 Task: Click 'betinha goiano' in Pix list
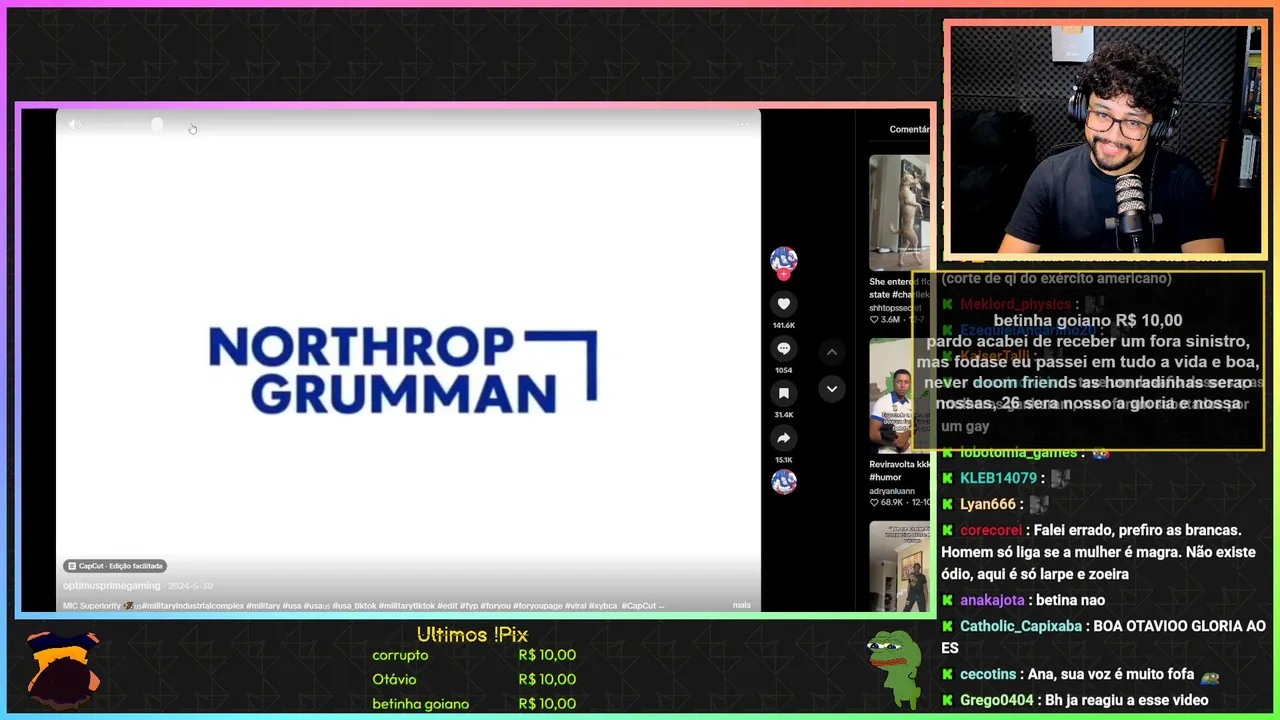tap(420, 704)
